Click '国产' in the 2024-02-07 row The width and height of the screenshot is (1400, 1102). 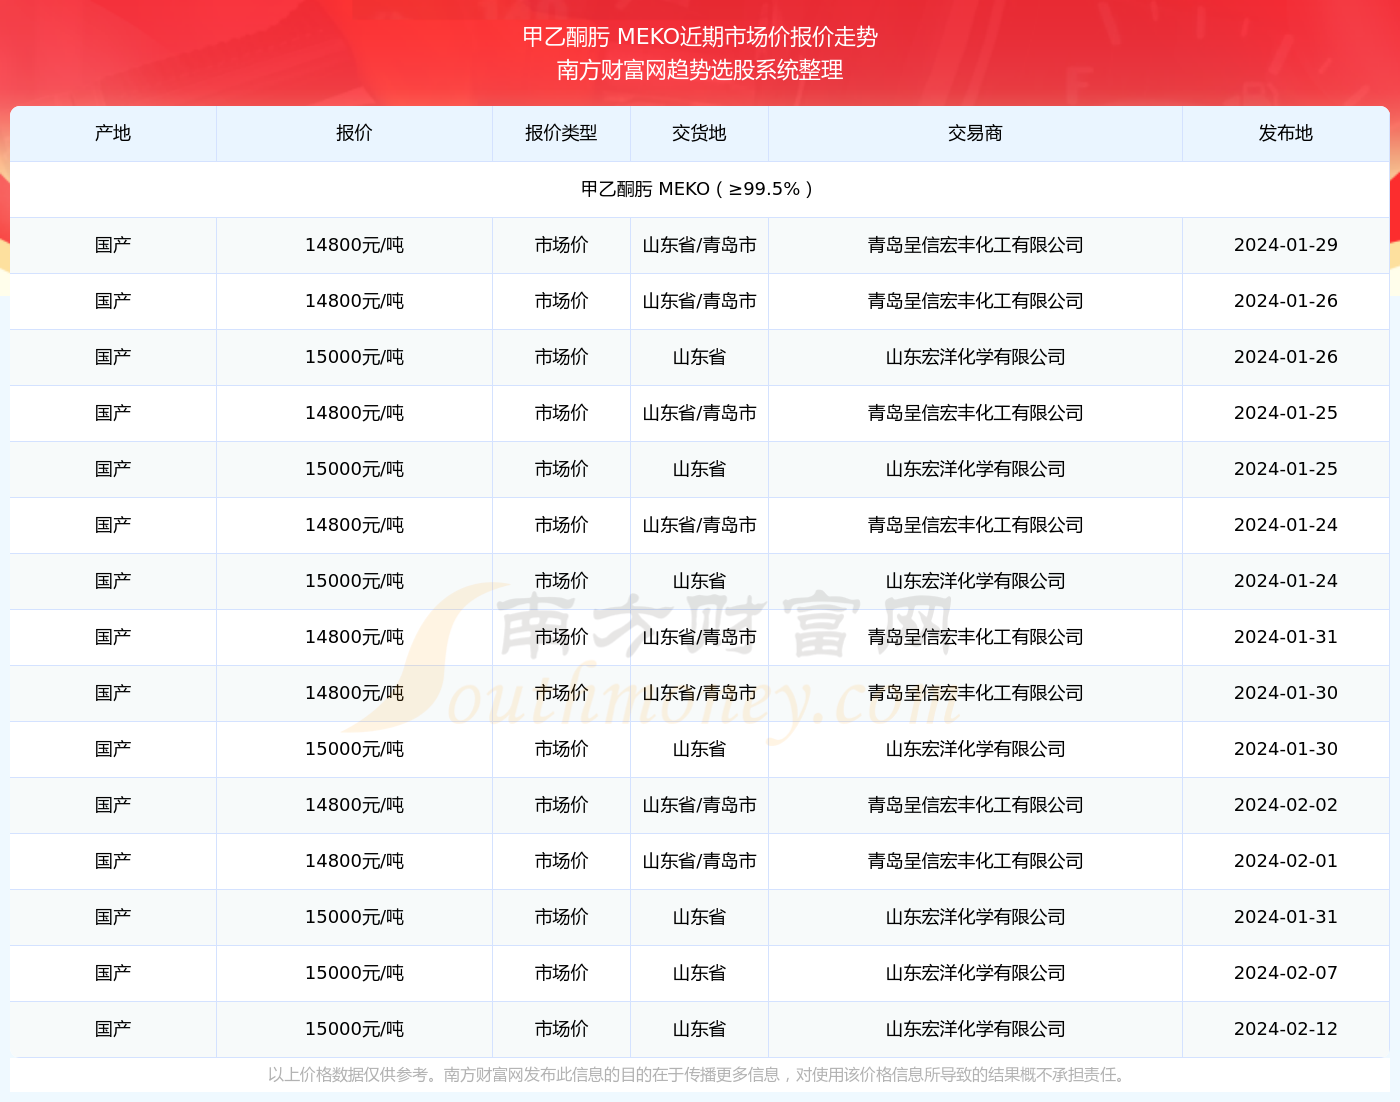(113, 973)
